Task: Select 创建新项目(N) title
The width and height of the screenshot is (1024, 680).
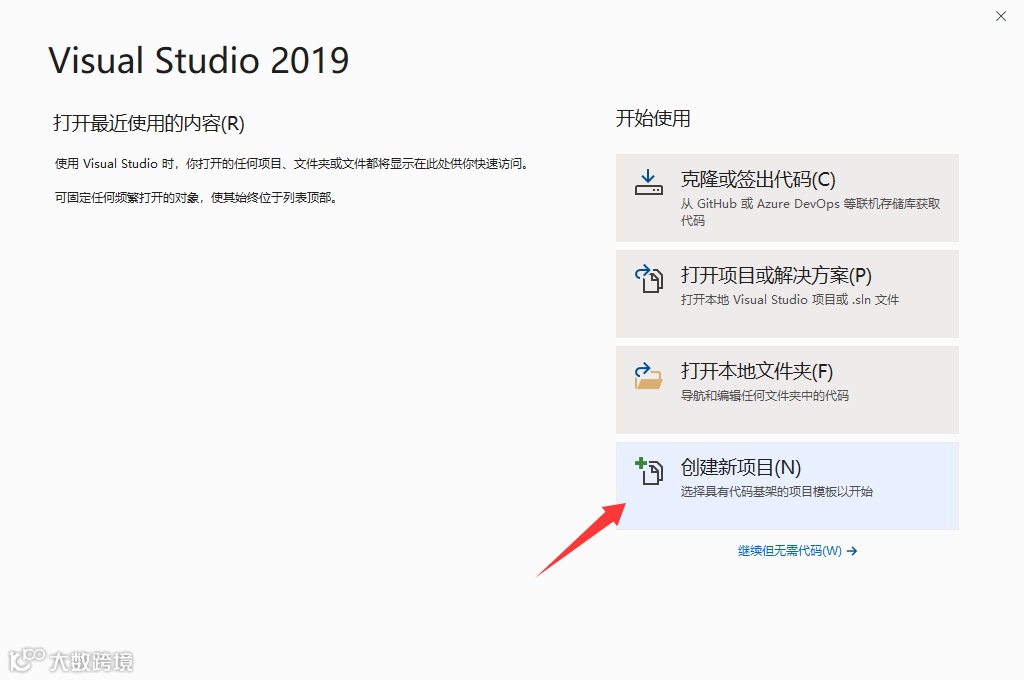Action: pyautogui.click(x=741, y=468)
